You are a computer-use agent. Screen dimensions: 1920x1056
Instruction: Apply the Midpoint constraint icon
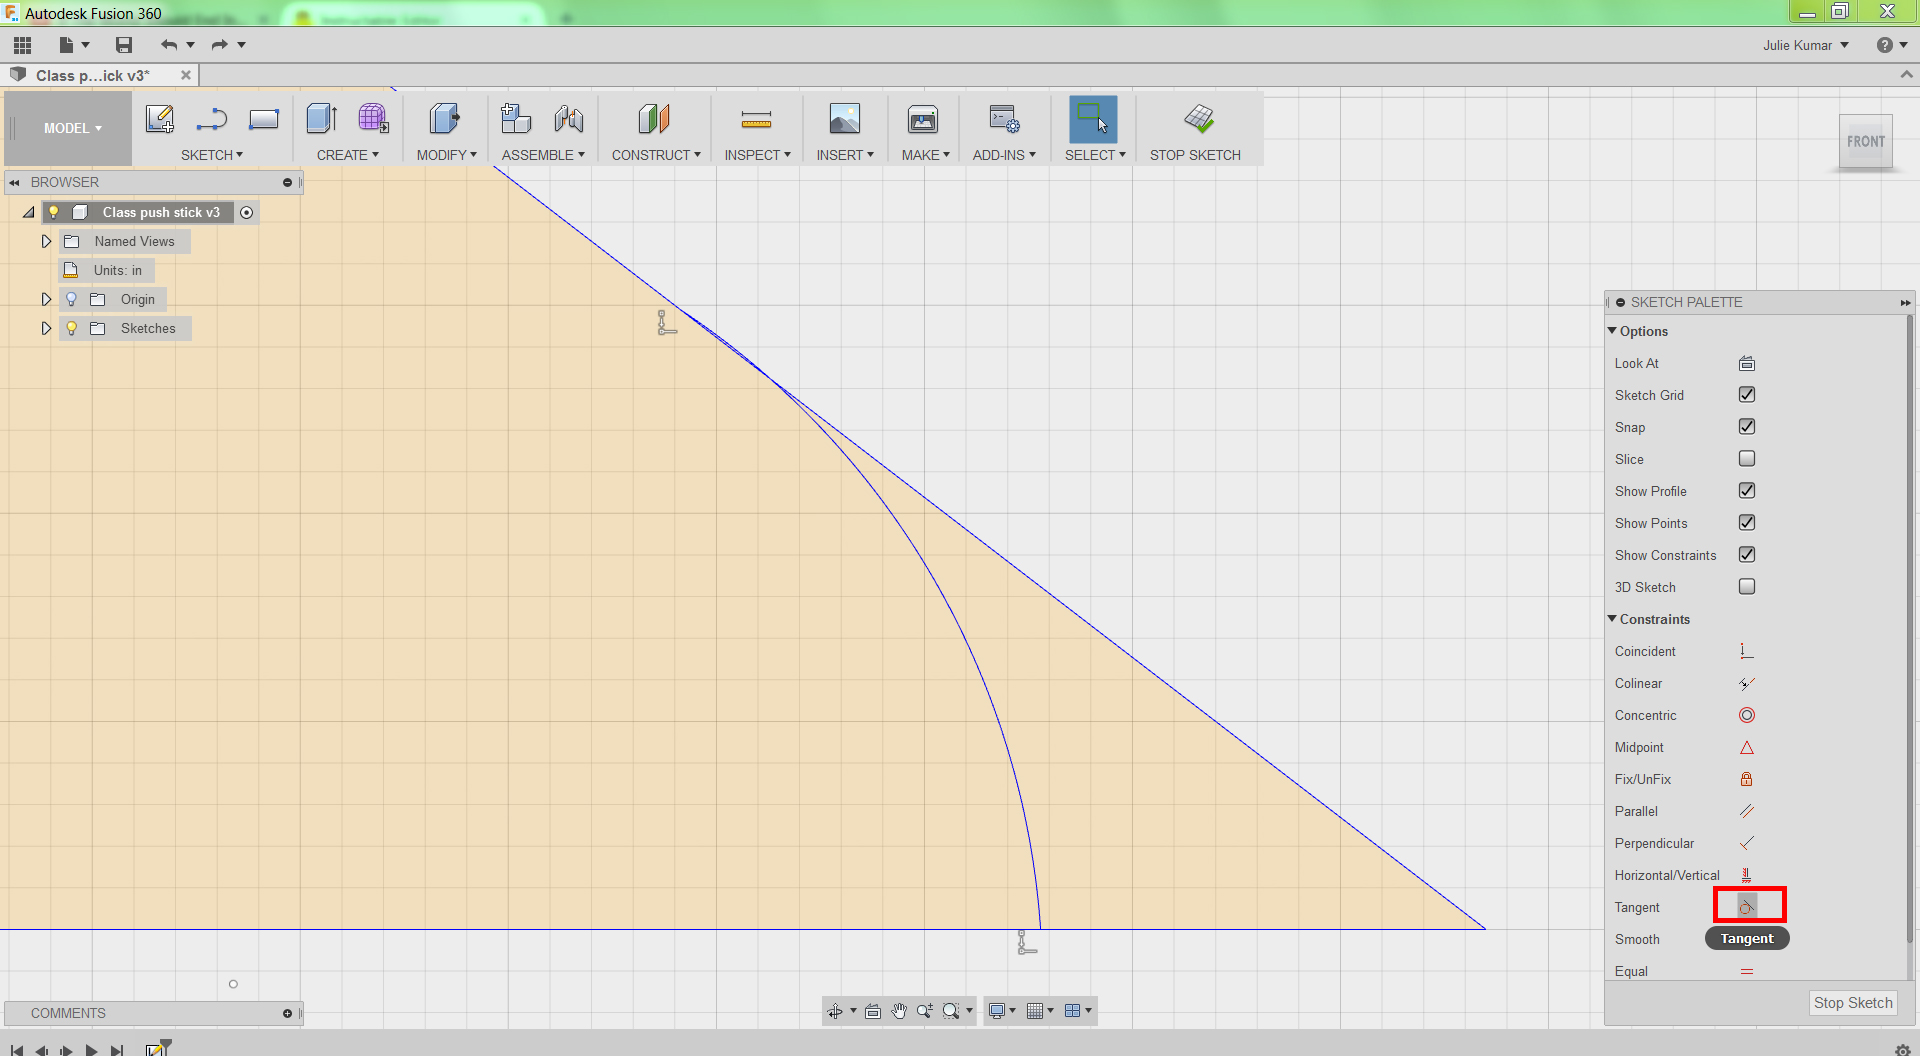1747,748
